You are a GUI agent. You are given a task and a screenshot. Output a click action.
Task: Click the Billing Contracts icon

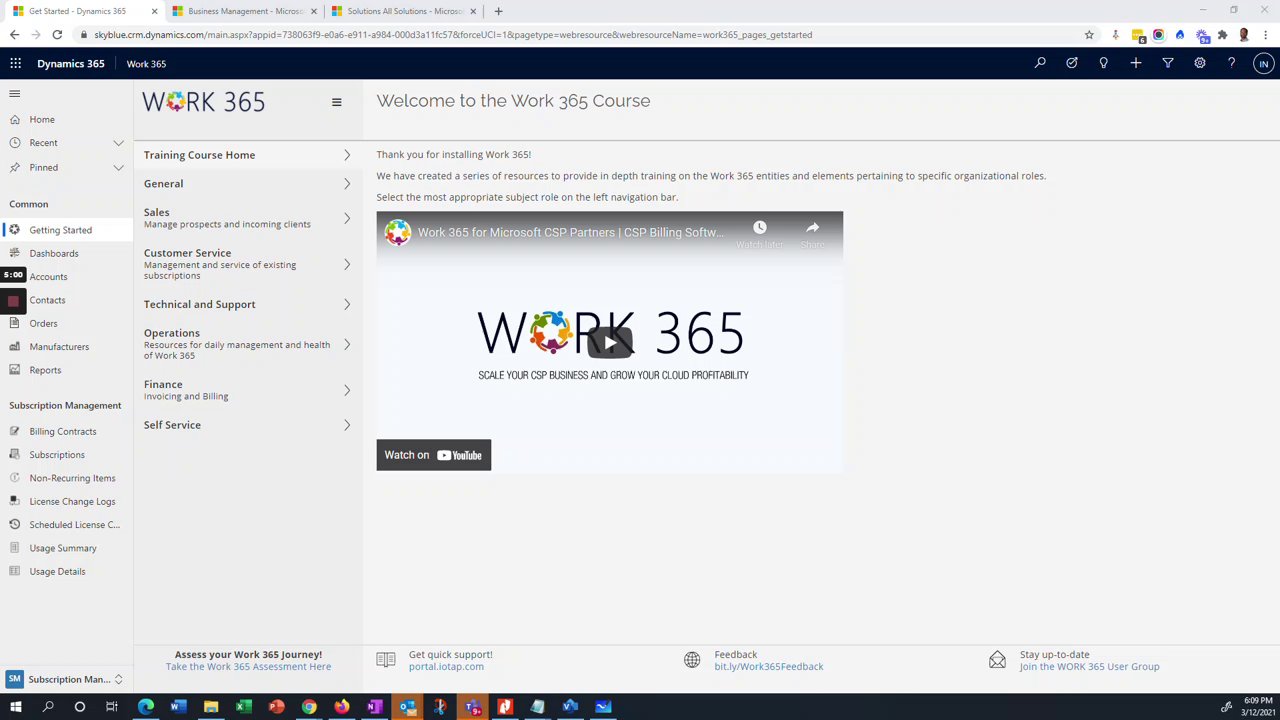15,431
